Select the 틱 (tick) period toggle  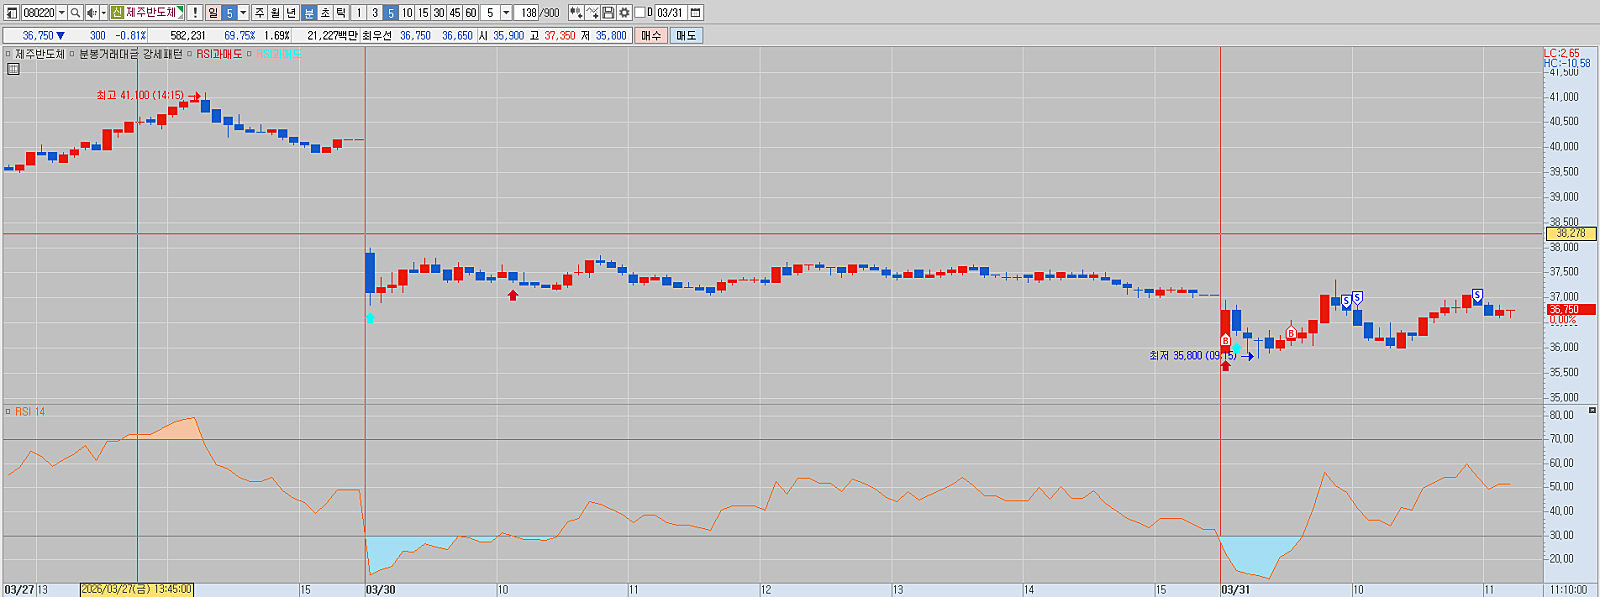tap(341, 13)
